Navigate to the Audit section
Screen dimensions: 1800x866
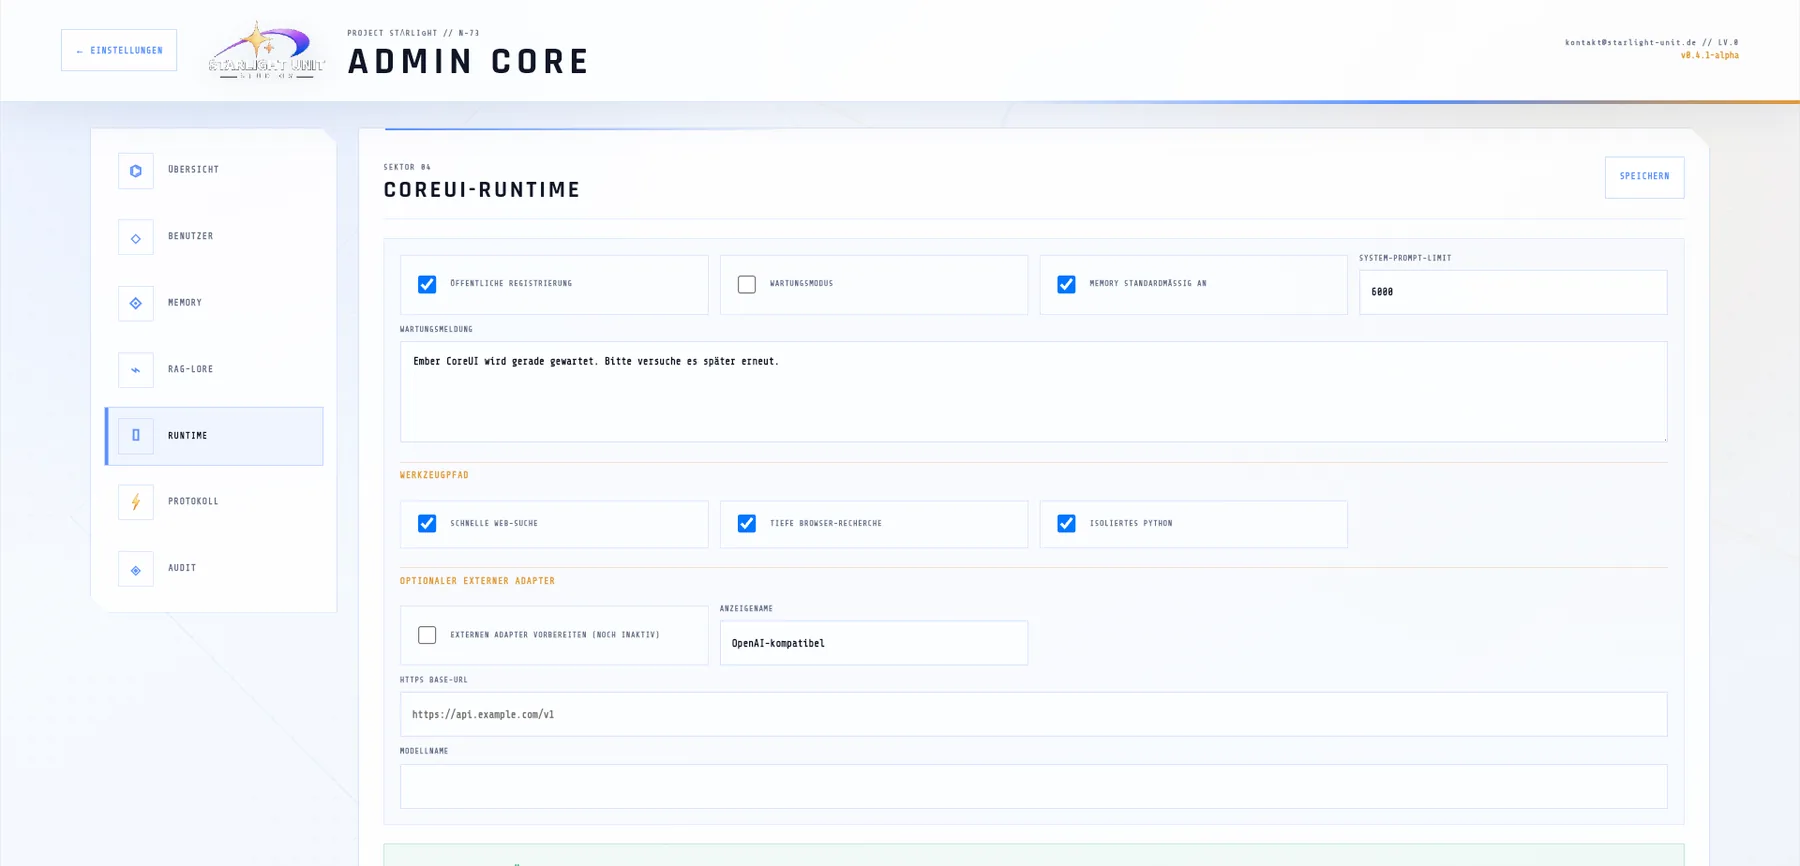pos(214,568)
